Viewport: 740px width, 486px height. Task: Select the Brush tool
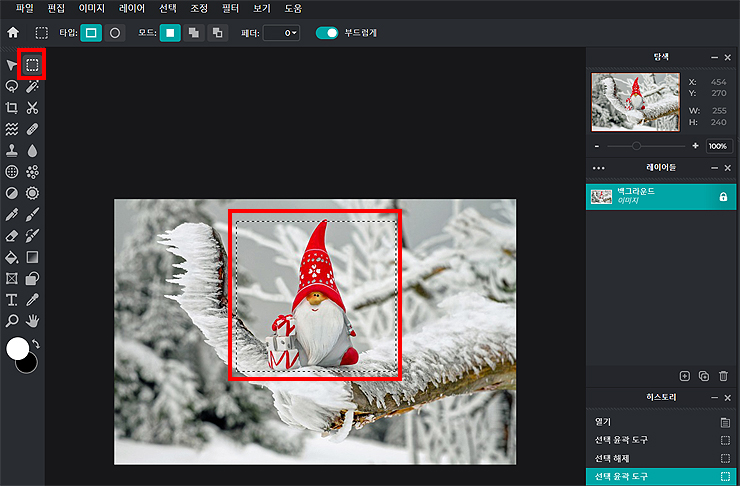pyautogui.click(x=32, y=215)
